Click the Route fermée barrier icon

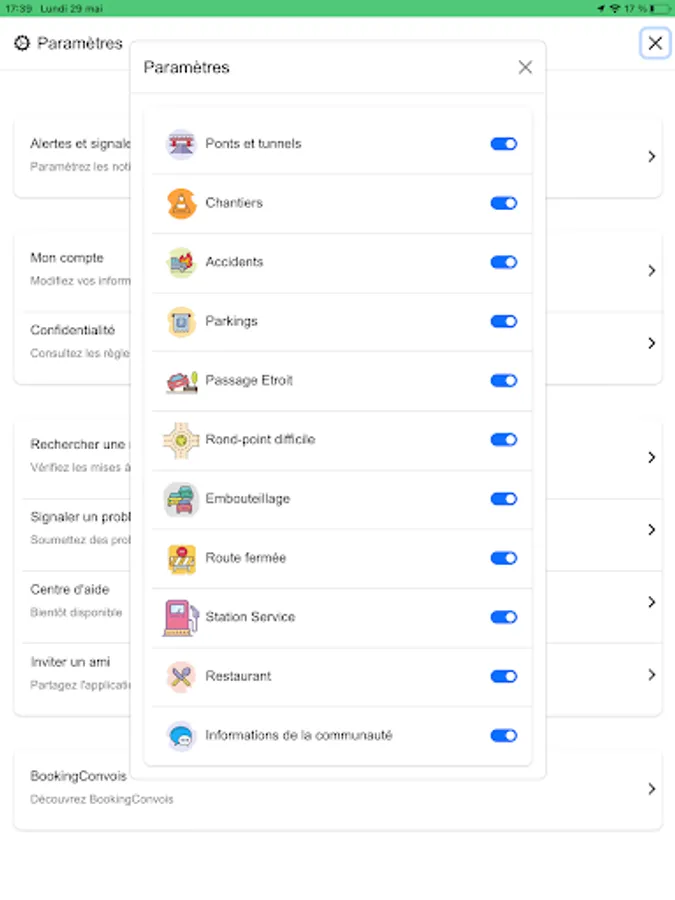point(181,558)
